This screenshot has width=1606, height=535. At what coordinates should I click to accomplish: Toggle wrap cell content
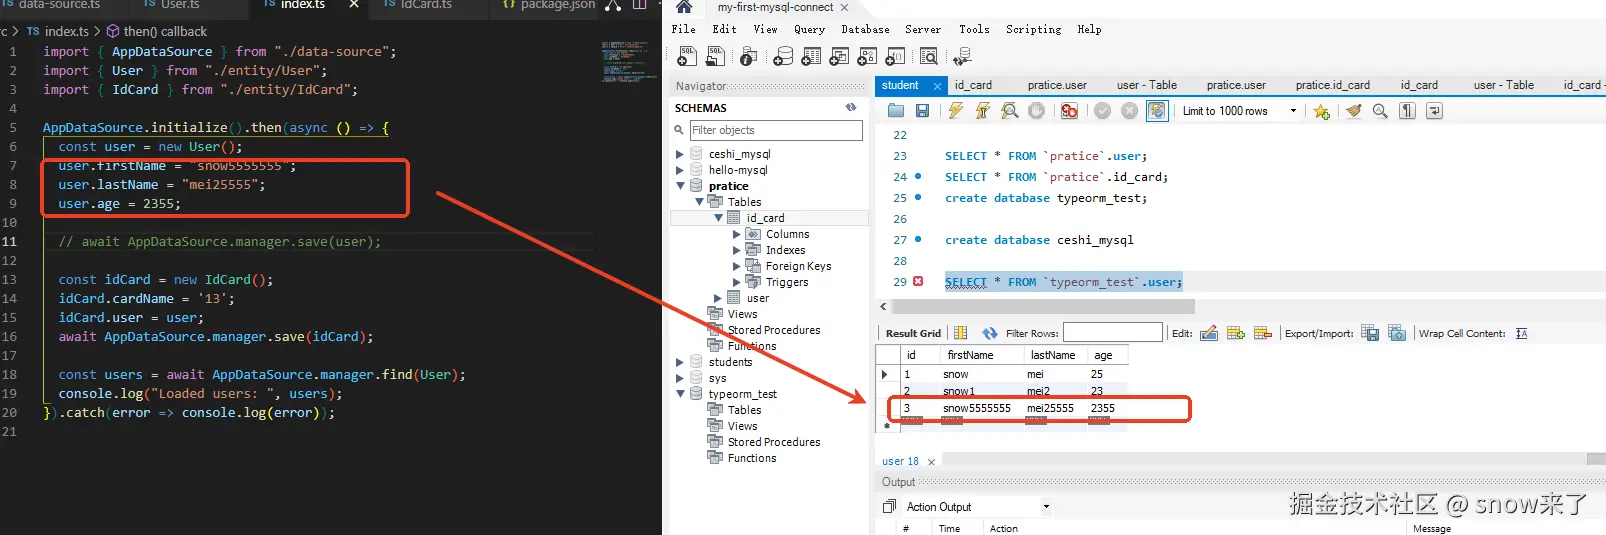[x=1521, y=333]
